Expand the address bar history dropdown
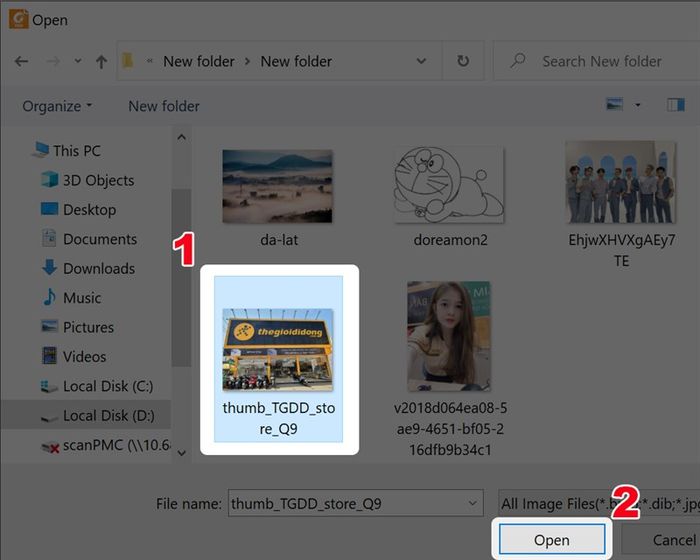The image size is (700, 560). [x=421, y=61]
